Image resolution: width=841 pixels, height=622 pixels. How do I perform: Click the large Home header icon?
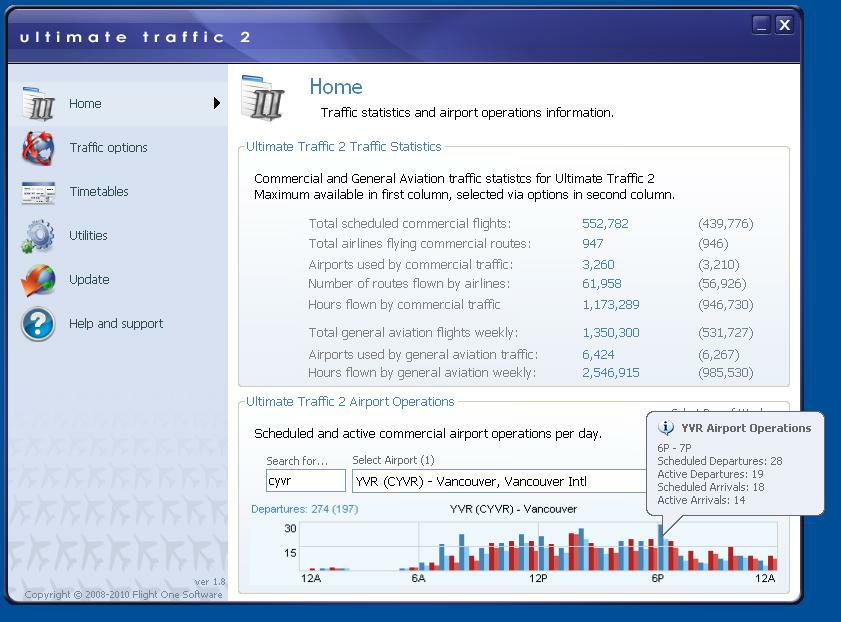[x=263, y=97]
